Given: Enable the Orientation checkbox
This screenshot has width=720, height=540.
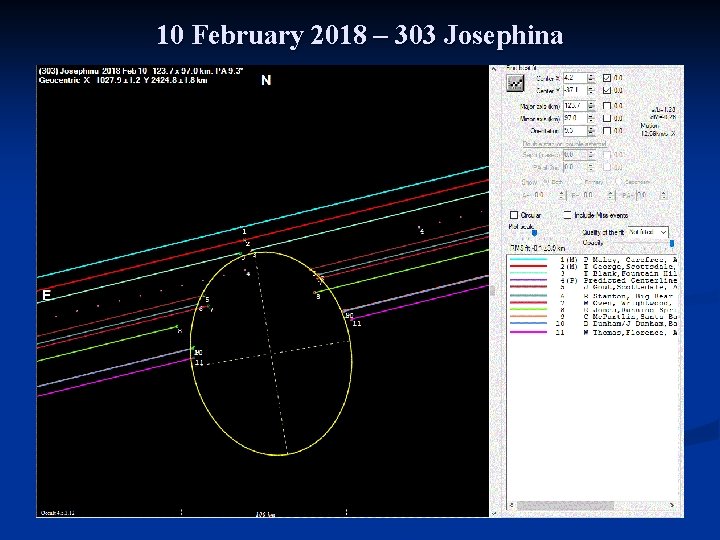Looking at the screenshot, I should pyautogui.click(x=606, y=131).
